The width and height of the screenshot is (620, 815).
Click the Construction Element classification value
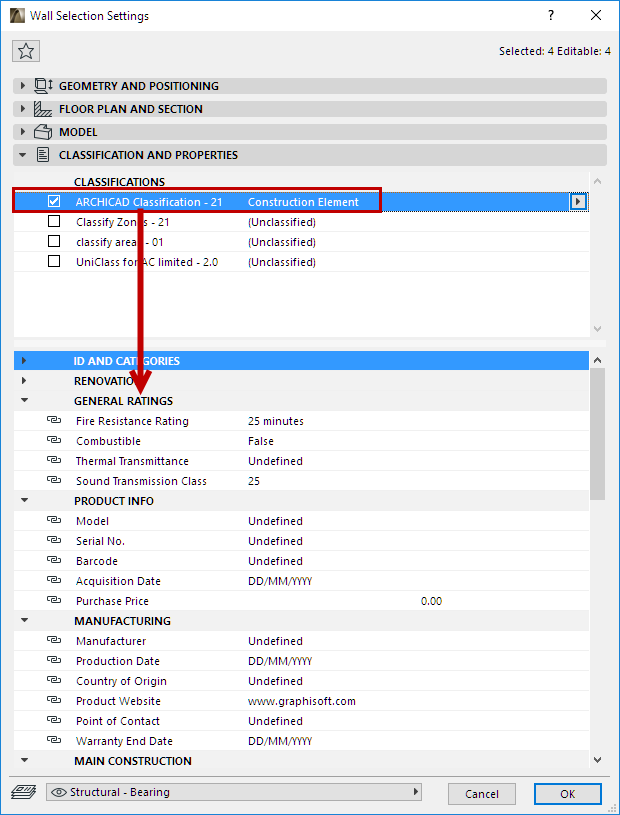click(304, 202)
